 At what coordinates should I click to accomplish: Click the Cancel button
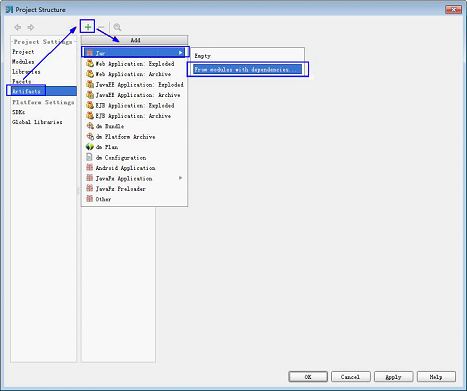[351, 377]
